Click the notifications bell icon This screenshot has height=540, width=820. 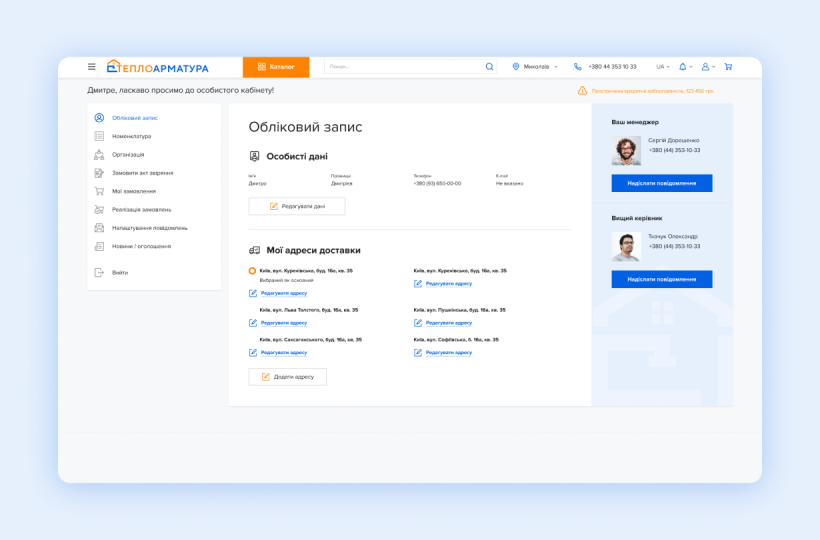(683, 67)
